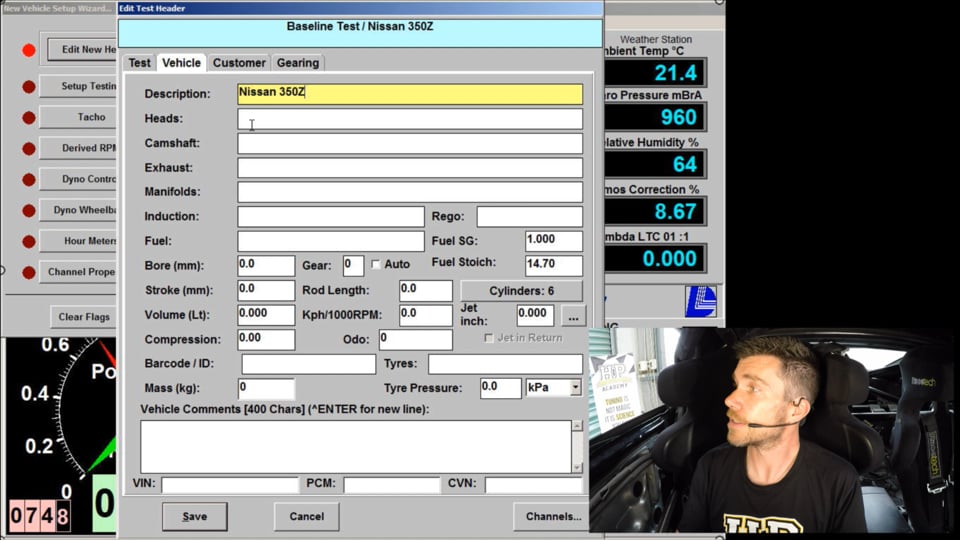
Task: Click the Clear Flags button
Action: (84, 317)
